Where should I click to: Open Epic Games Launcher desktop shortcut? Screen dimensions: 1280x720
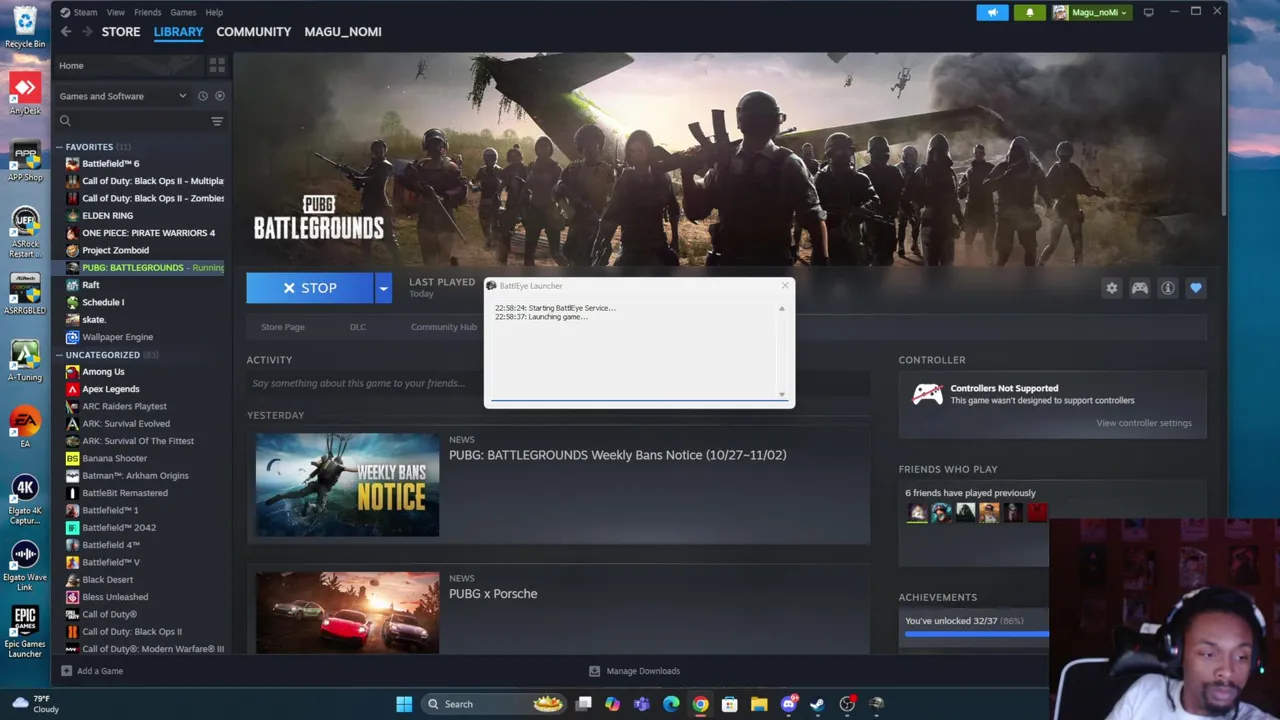coord(25,630)
